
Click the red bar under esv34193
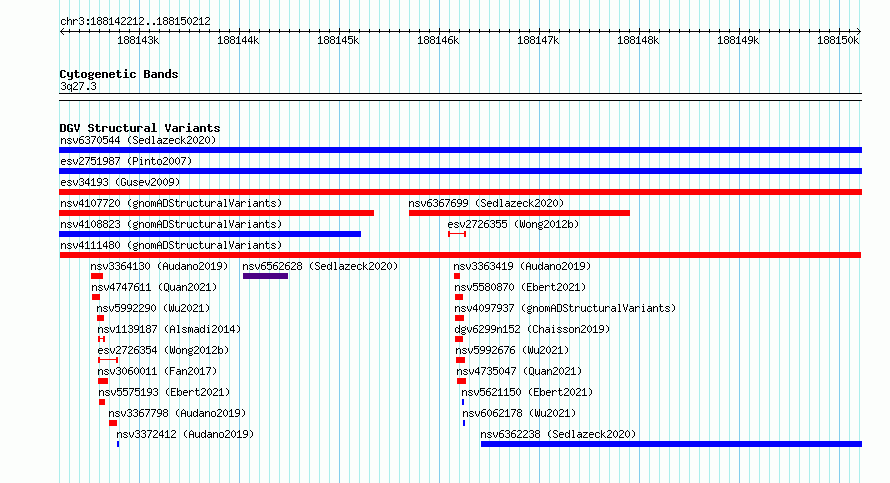(x=460, y=192)
